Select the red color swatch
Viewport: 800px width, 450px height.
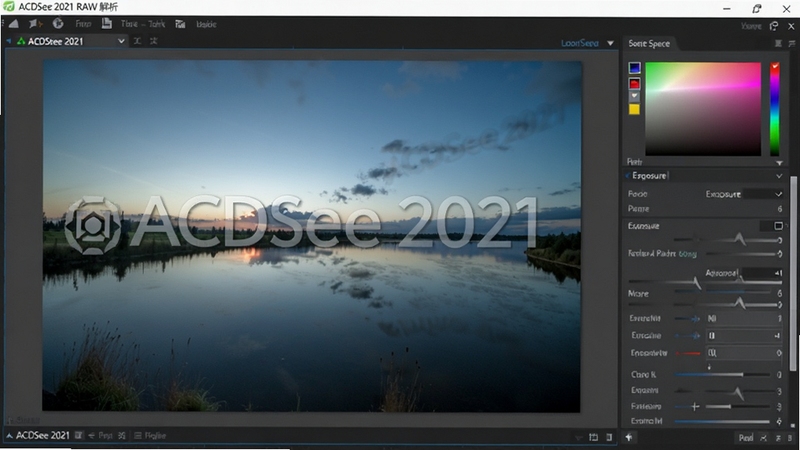(634, 83)
